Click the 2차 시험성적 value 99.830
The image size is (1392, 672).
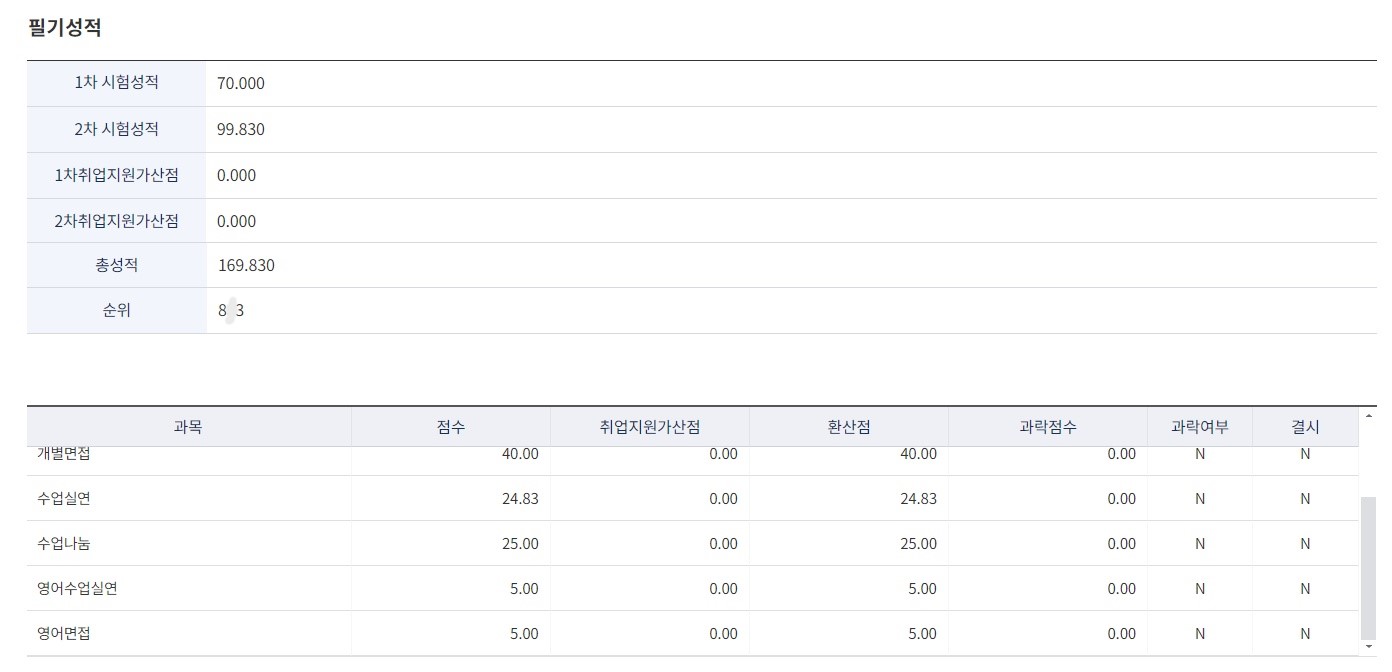pos(241,130)
